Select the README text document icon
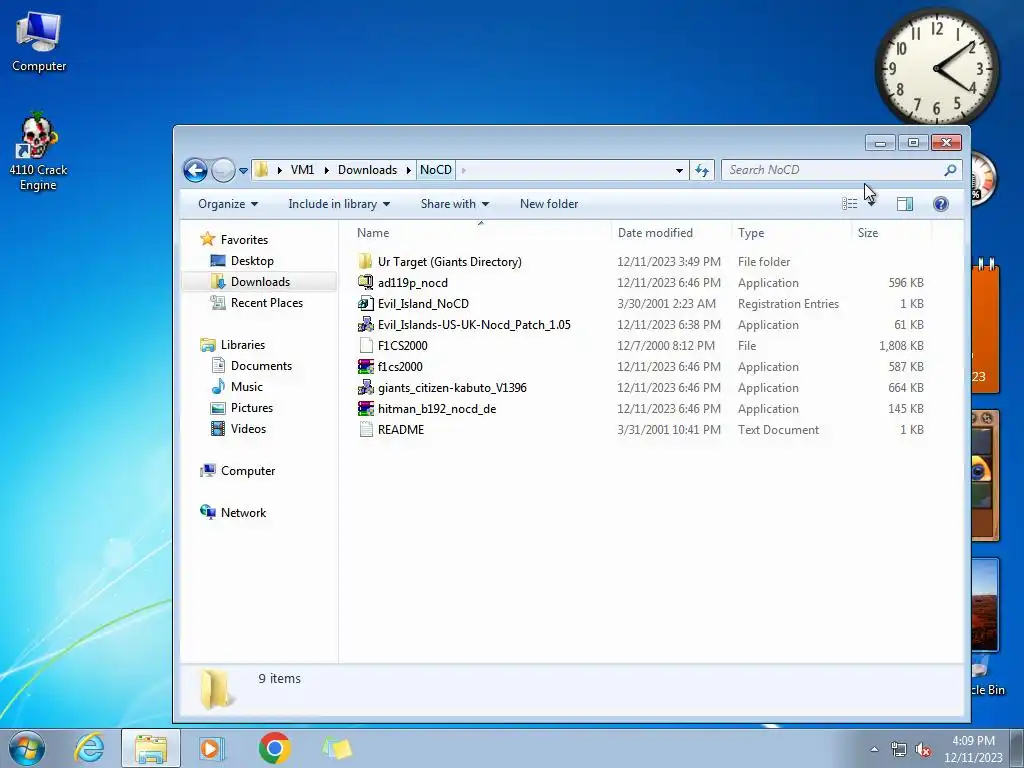 366,430
